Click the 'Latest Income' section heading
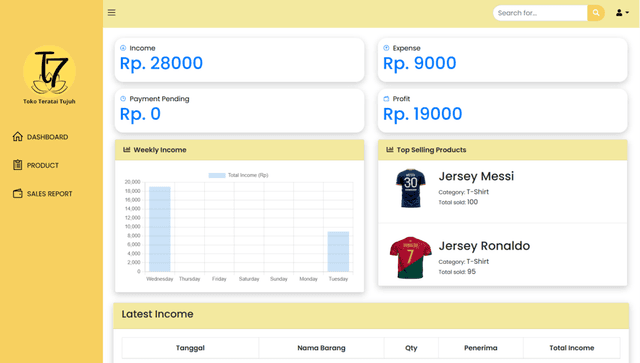Image resolution: width=640 pixels, height=363 pixels. click(157, 314)
